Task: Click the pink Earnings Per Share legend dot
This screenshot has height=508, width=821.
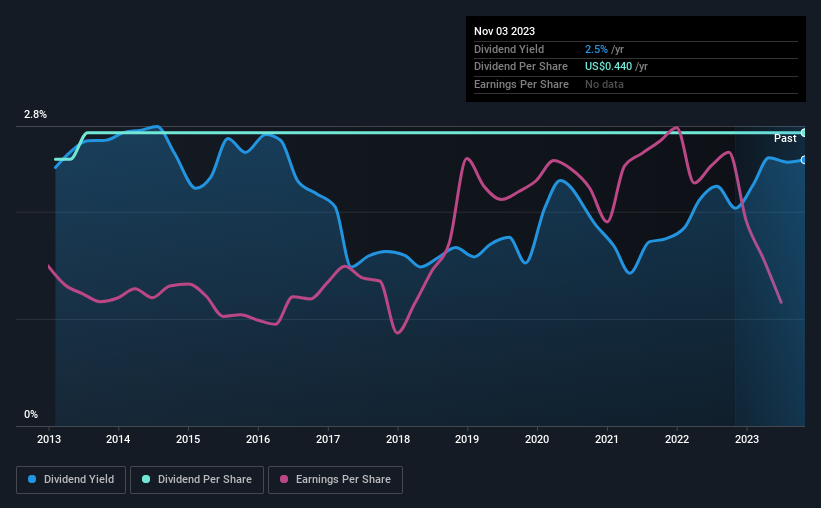Action: [x=284, y=479]
